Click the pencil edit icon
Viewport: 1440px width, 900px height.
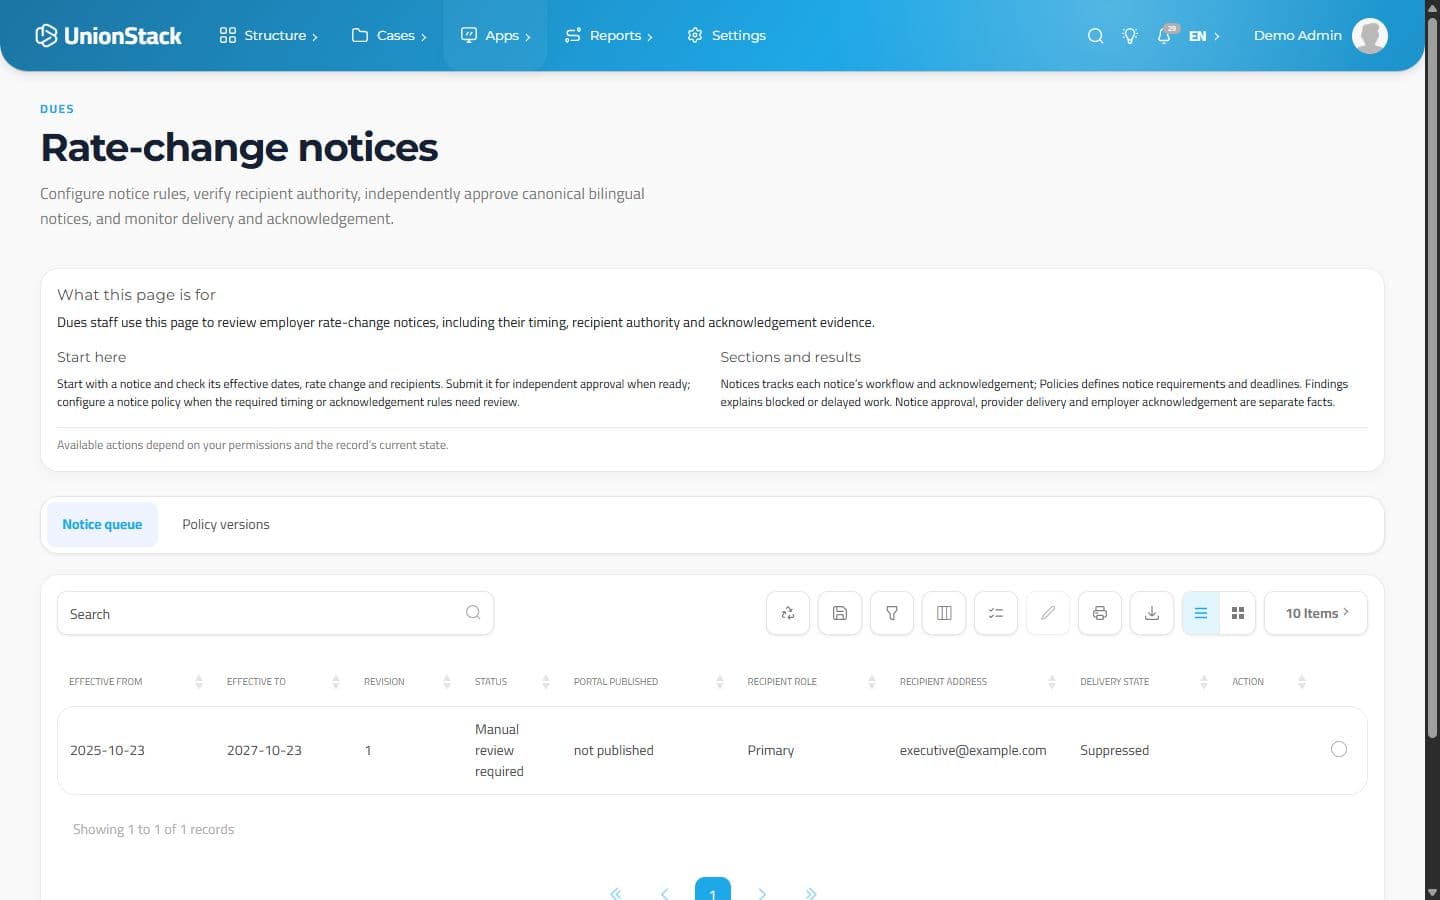click(x=1048, y=613)
